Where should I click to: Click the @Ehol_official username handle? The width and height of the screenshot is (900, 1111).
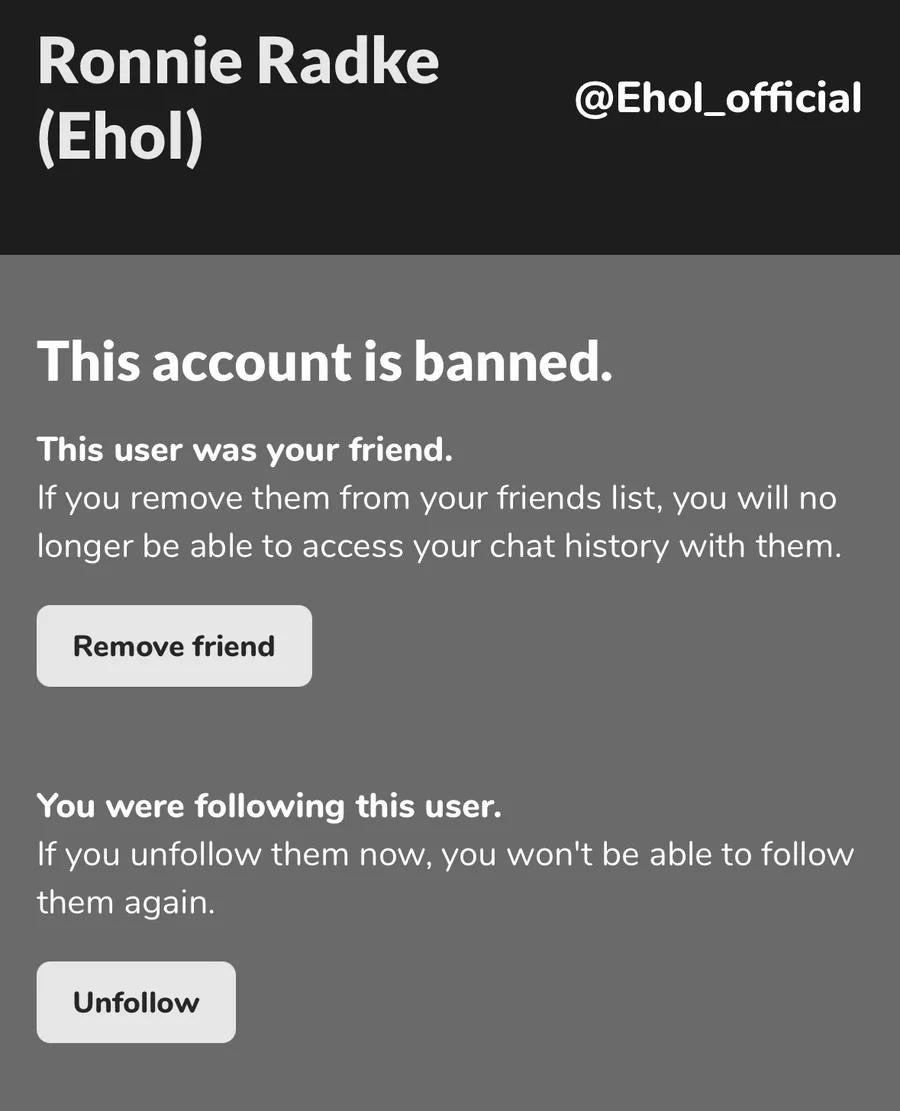click(718, 99)
